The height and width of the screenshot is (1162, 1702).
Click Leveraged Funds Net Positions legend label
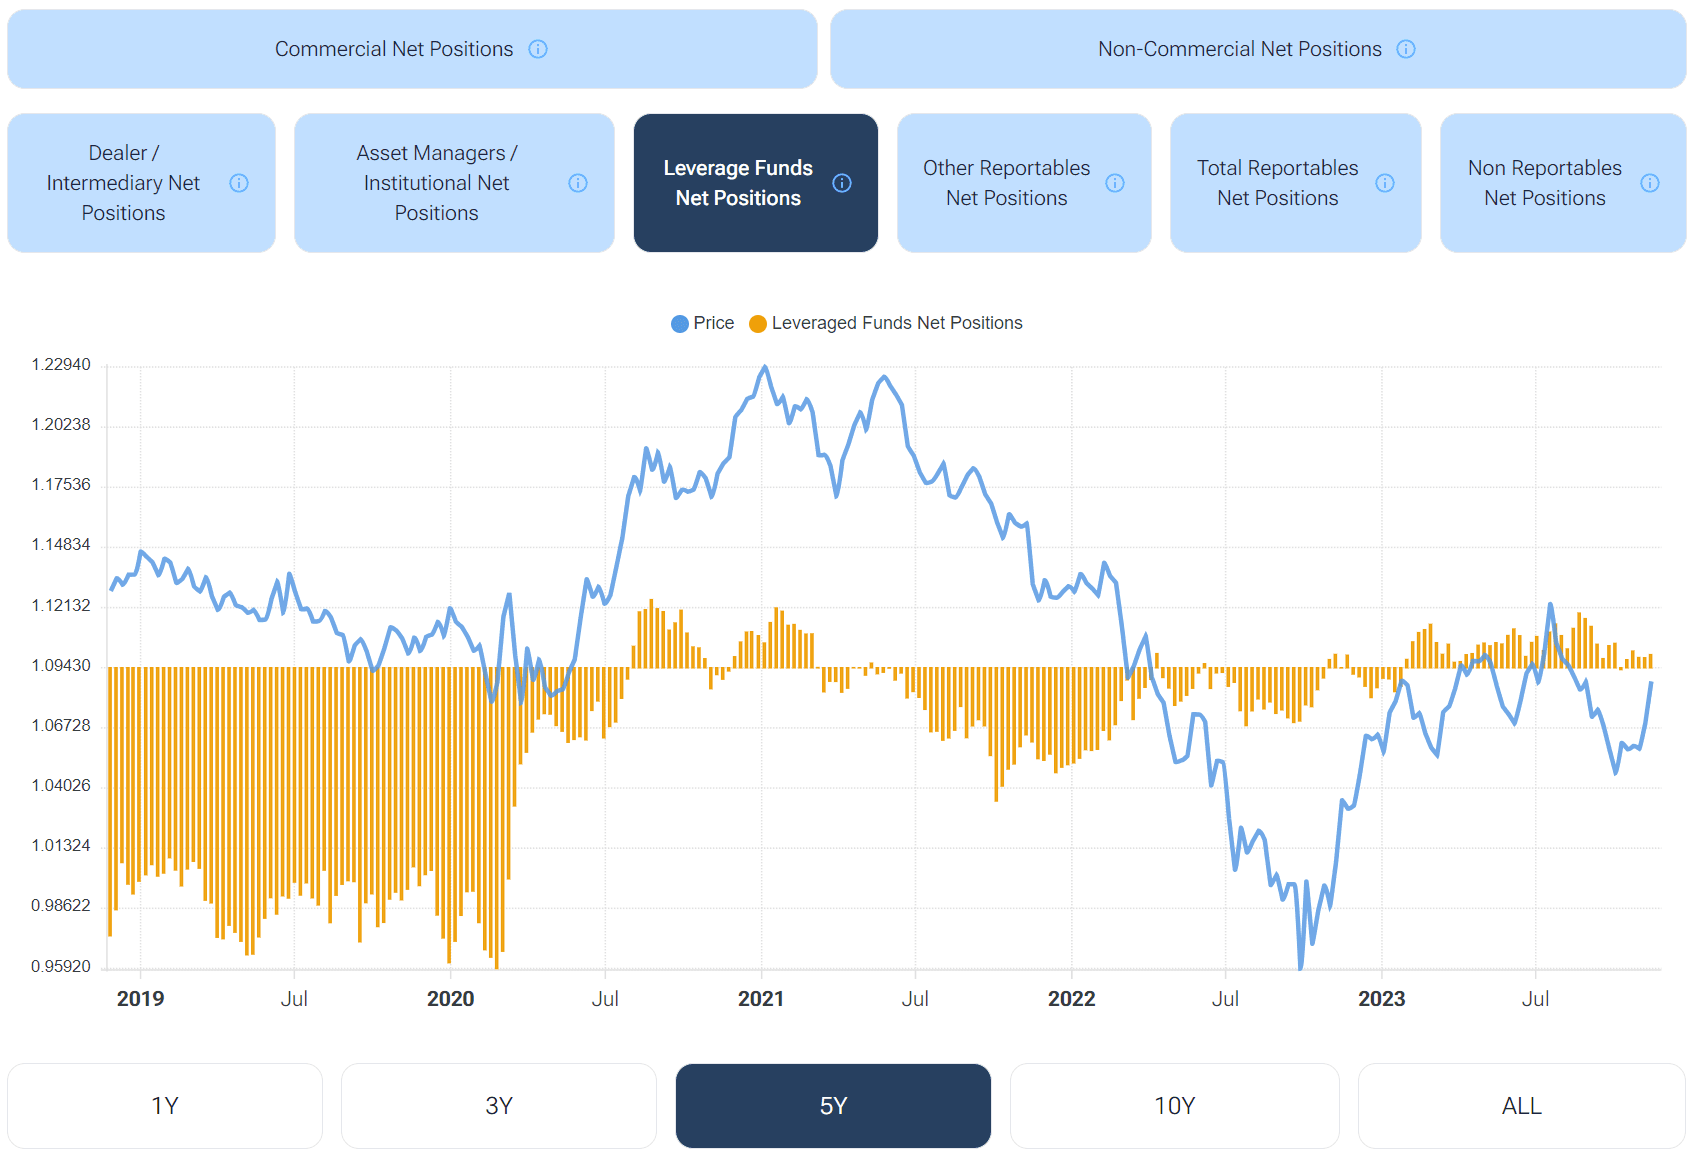pos(897,323)
